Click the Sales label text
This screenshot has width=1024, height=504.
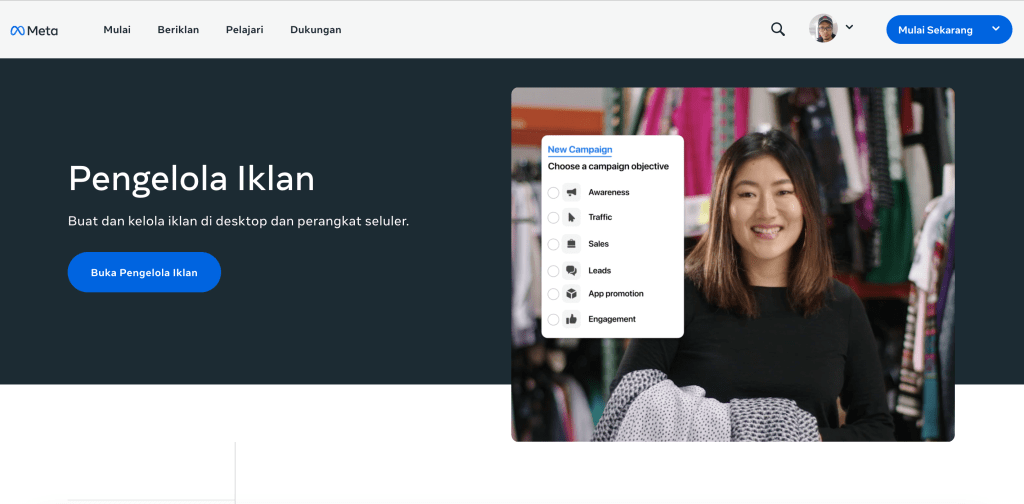(x=598, y=244)
